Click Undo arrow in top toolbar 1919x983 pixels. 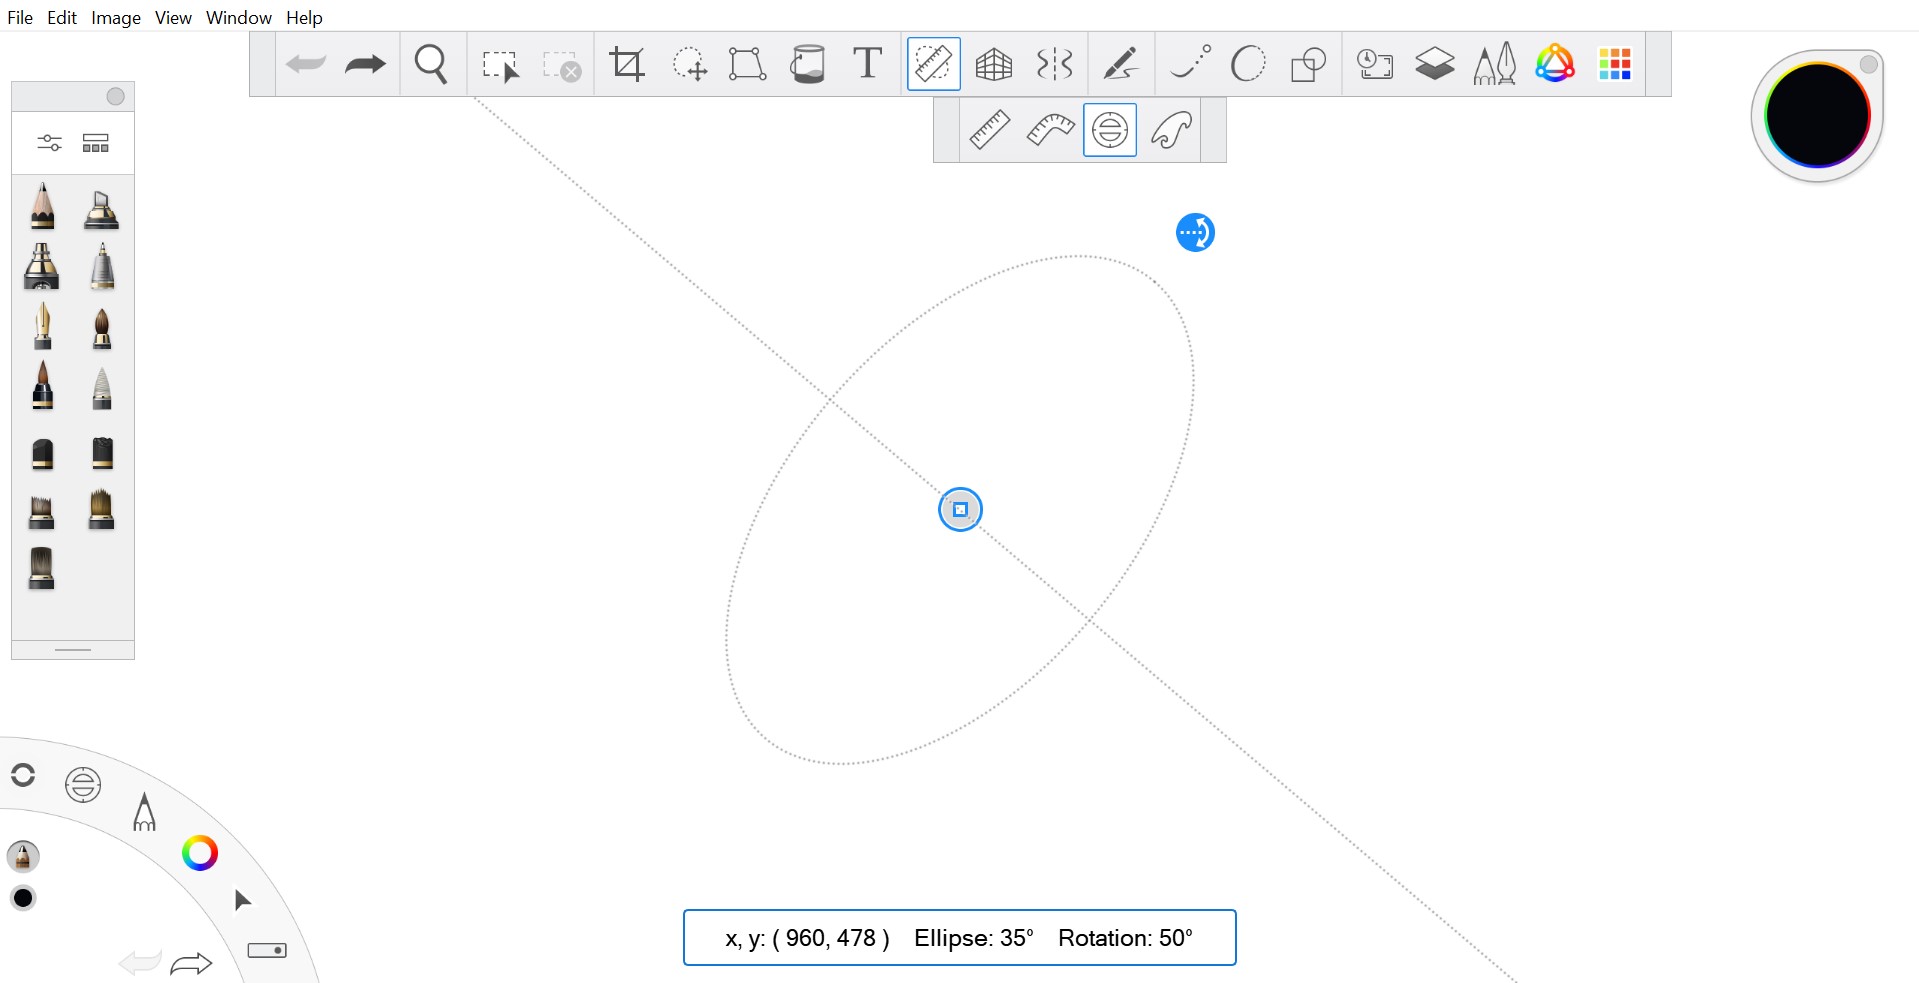pos(306,64)
